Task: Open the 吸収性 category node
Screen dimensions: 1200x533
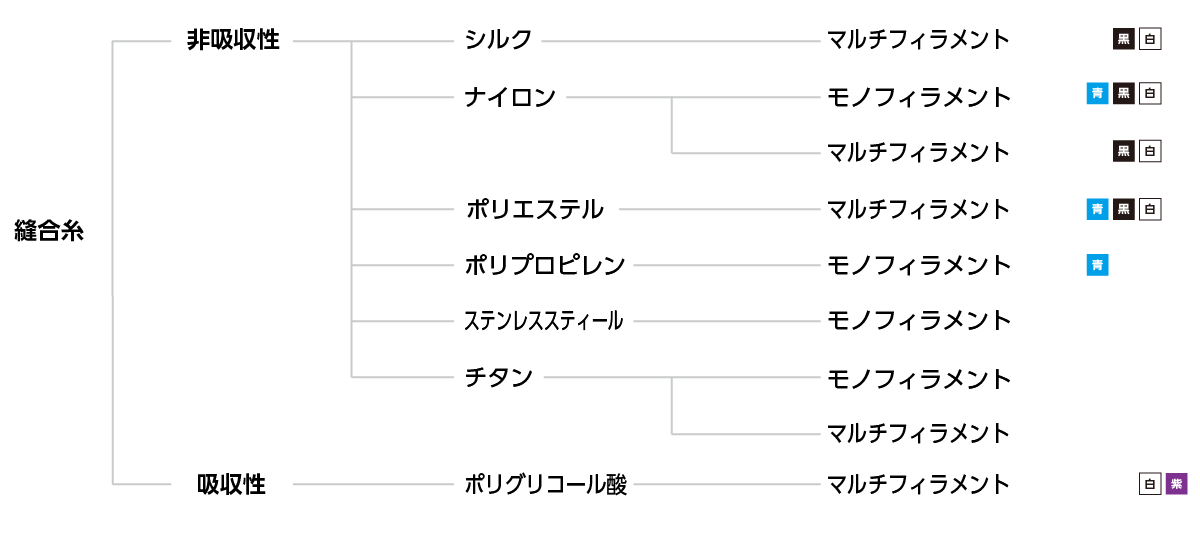Action: pyautogui.click(x=232, y=485)
